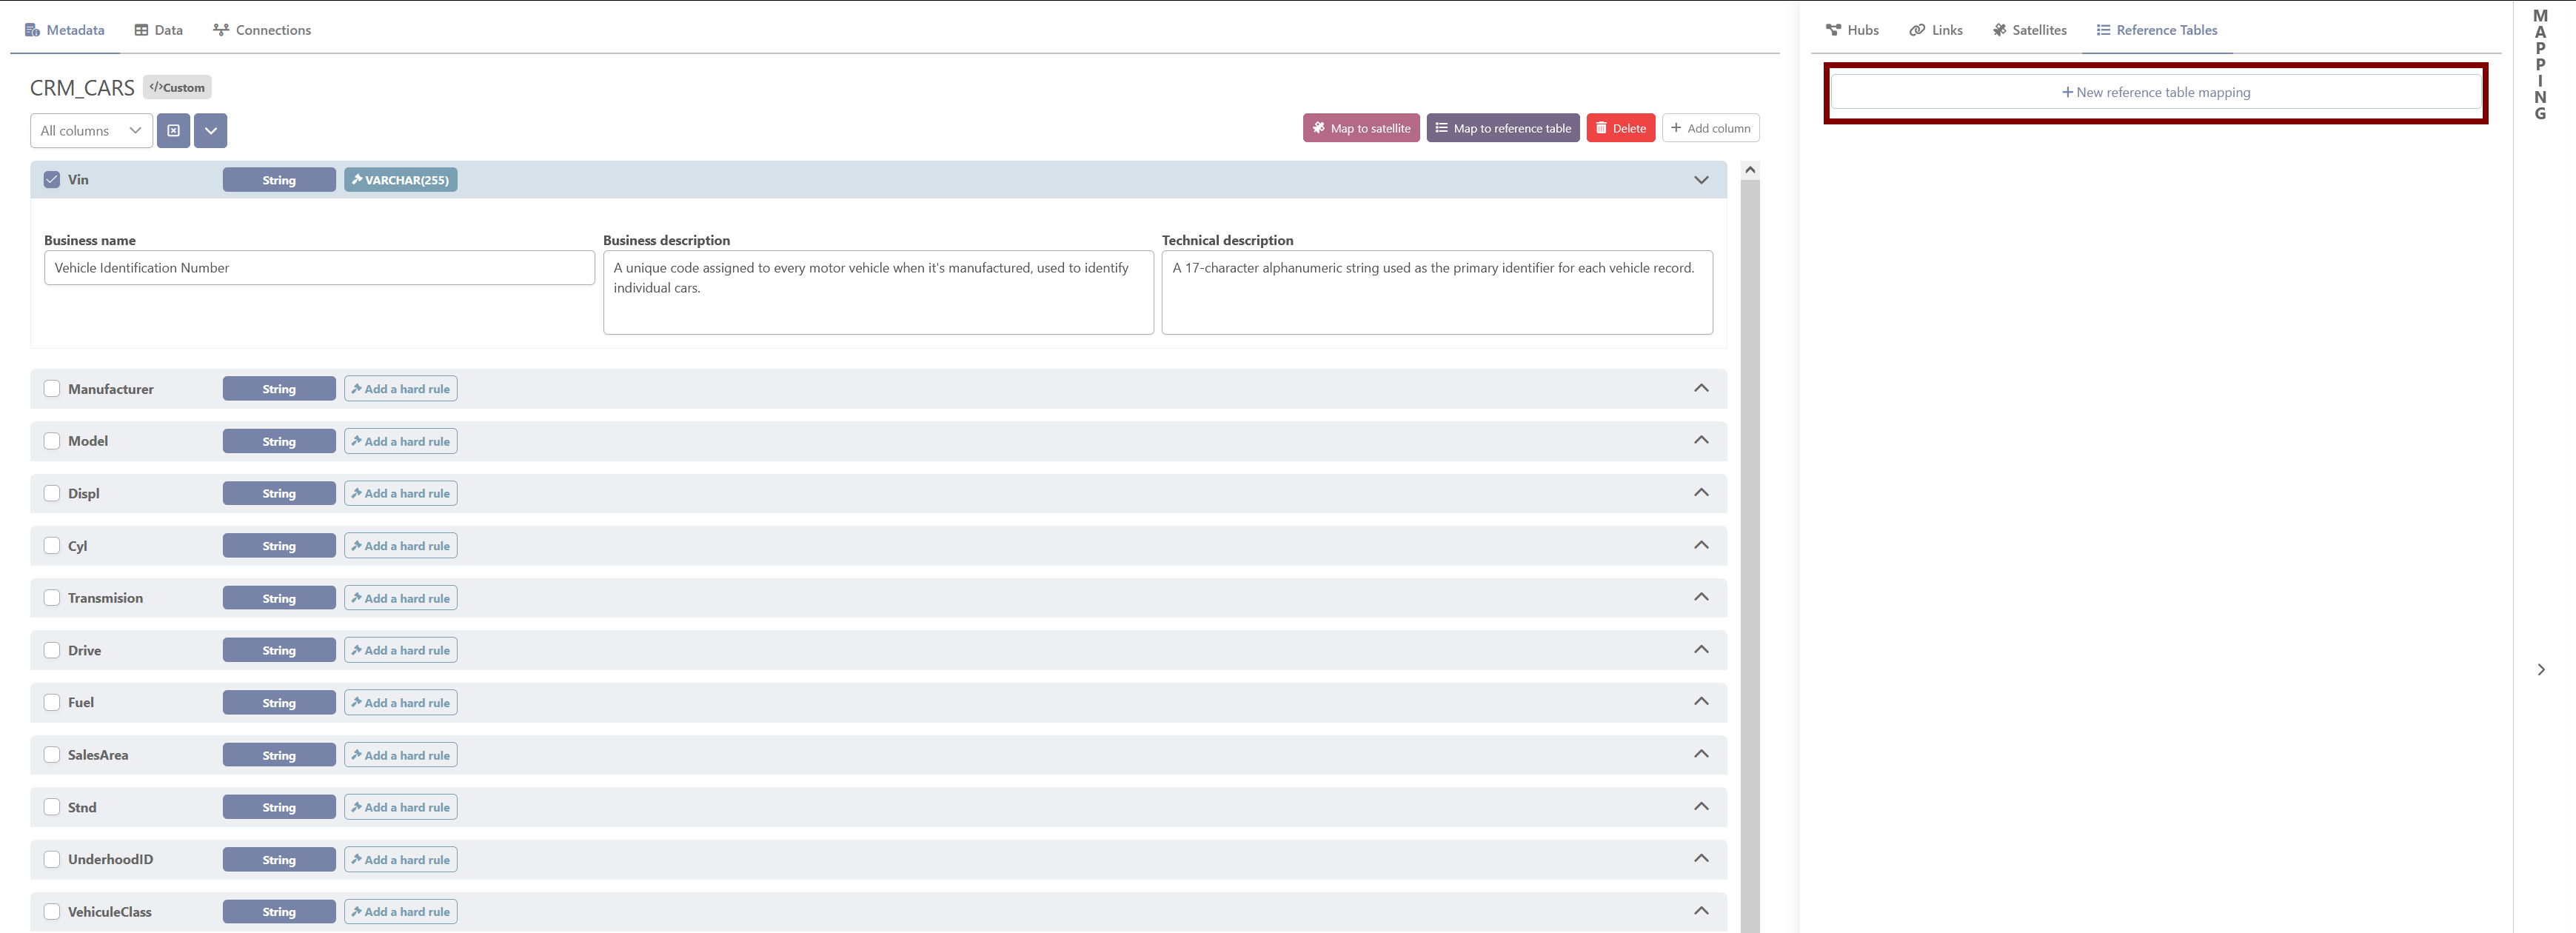Image resolution: width=2576 pixels, height=933 pixels.
Task: Check the Manufacturer column checkbox
Action: [x=52, y=389]
